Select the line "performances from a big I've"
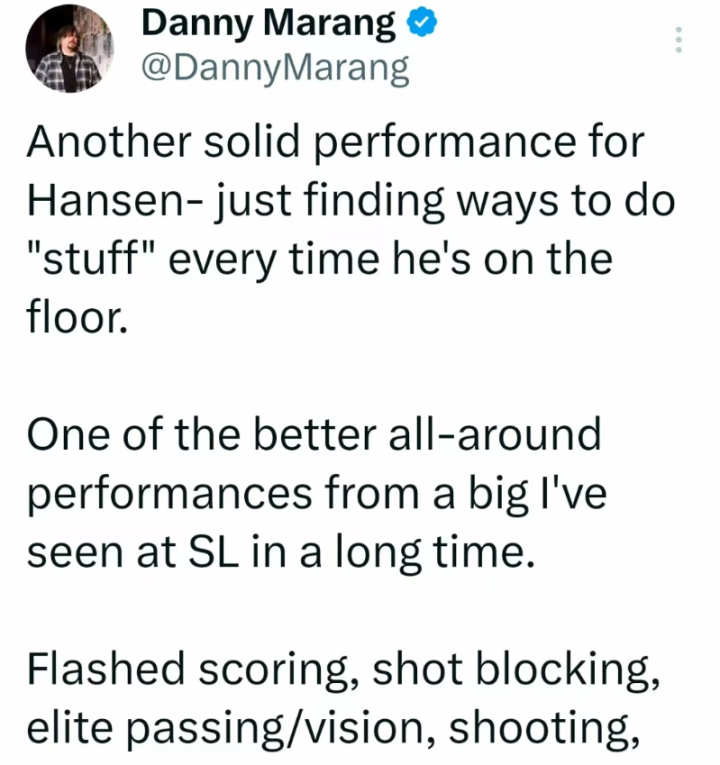720x765 pixels. coord(317,496)
